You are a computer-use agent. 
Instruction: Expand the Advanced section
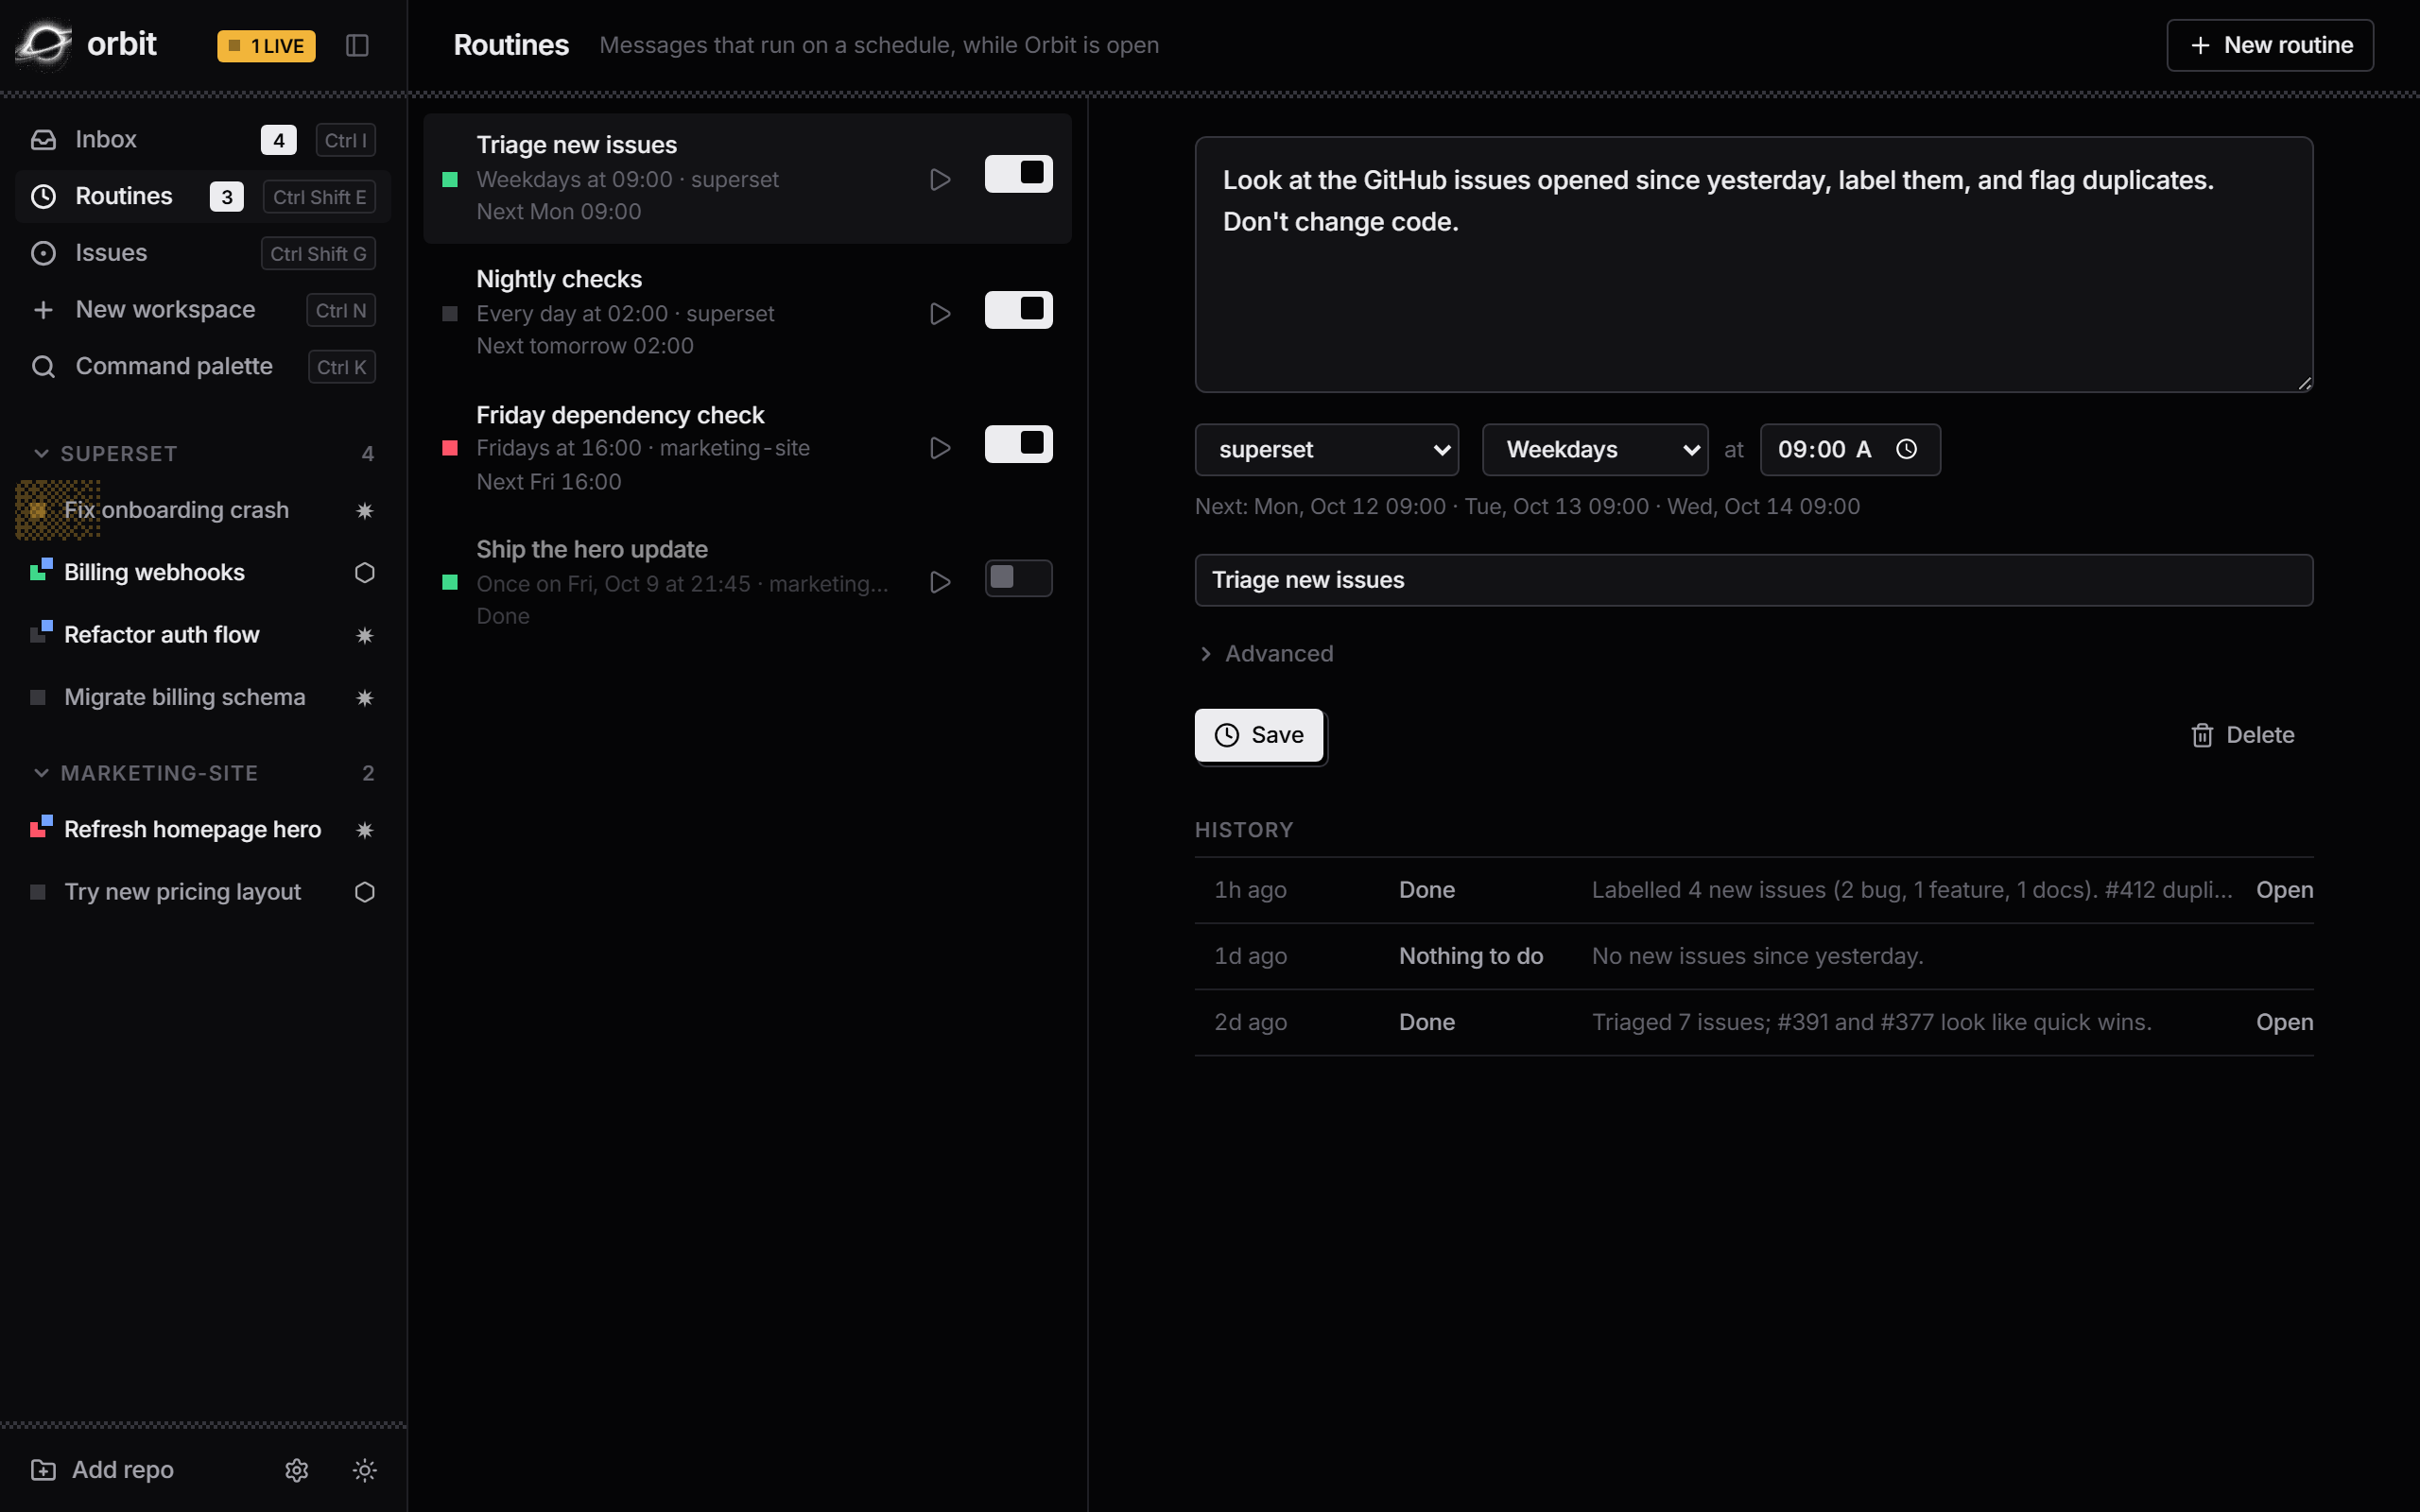(x=1266, y=653)
